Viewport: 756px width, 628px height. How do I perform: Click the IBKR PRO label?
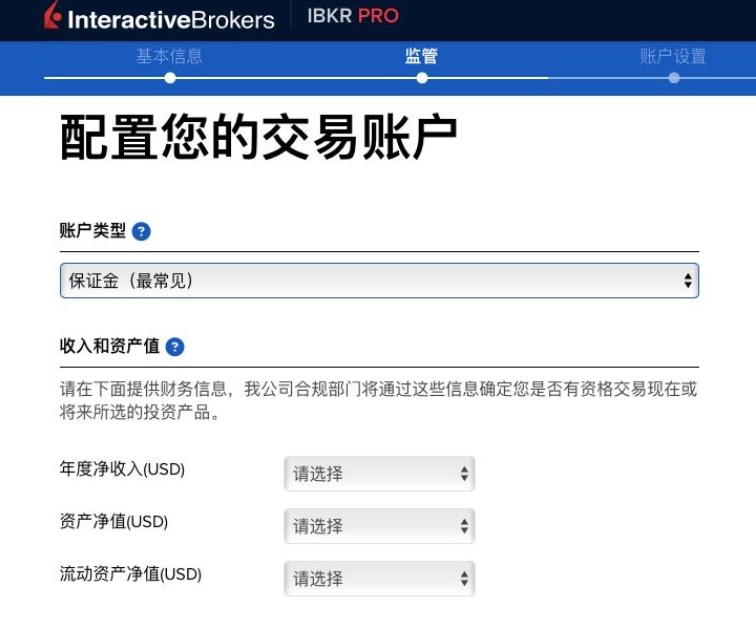pos(353,16)
